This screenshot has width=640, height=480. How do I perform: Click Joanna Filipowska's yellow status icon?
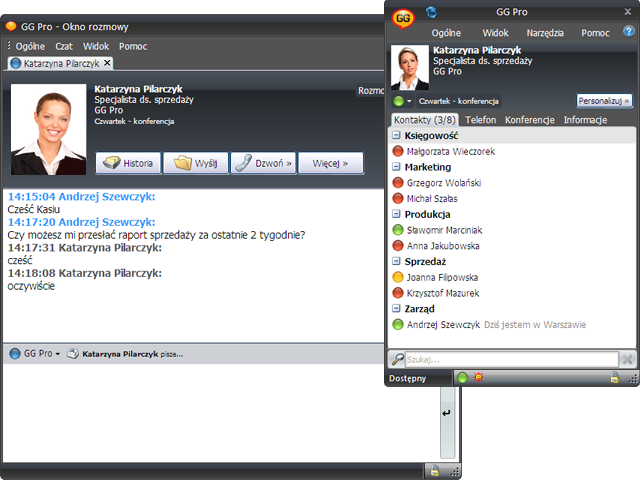click(x=398, y=277)
